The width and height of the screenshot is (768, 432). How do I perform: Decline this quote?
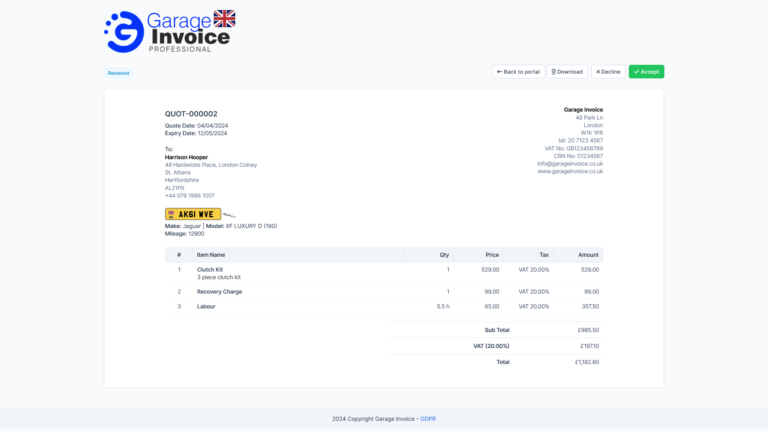[608, 72]
